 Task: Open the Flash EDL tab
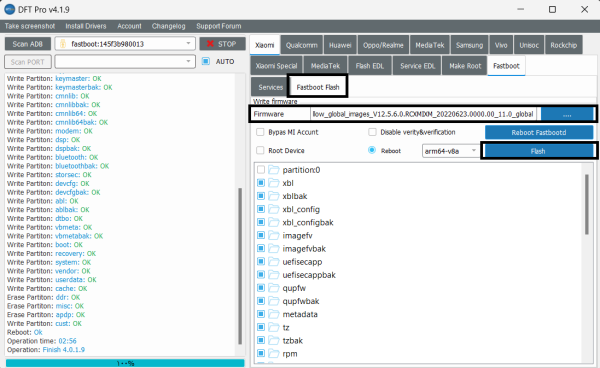click(369, 66)
